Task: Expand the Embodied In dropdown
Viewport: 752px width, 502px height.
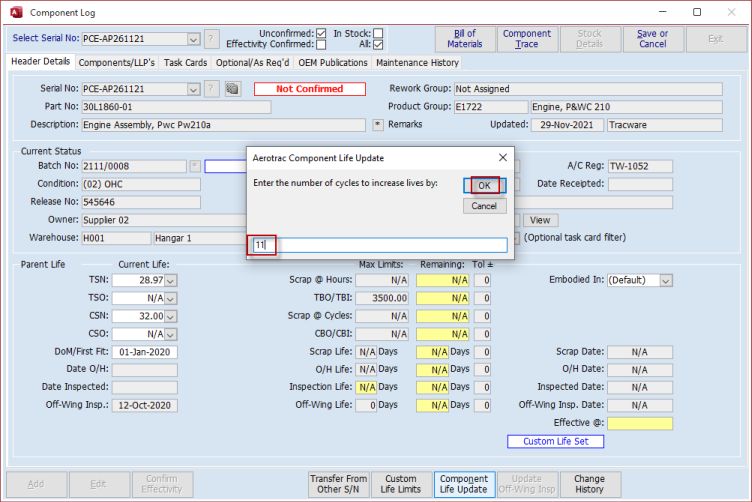Action: 666,280
